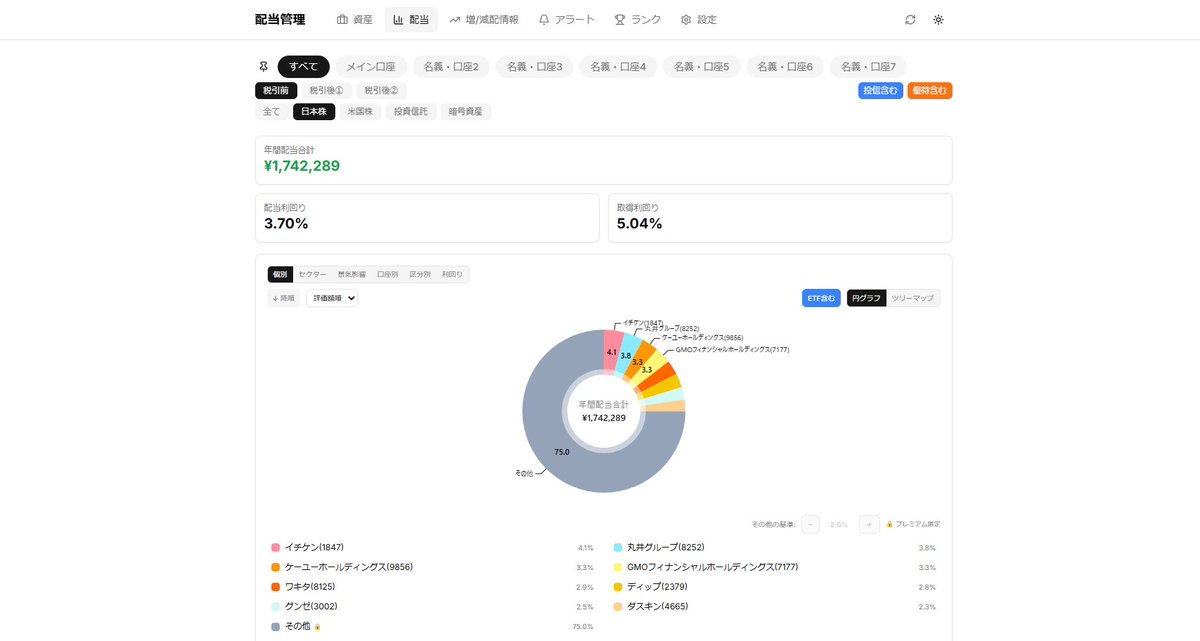Select the 名義・口座2 account filter
The width and height of the screenshot is (1200, 641).
(x=451, y=67)
